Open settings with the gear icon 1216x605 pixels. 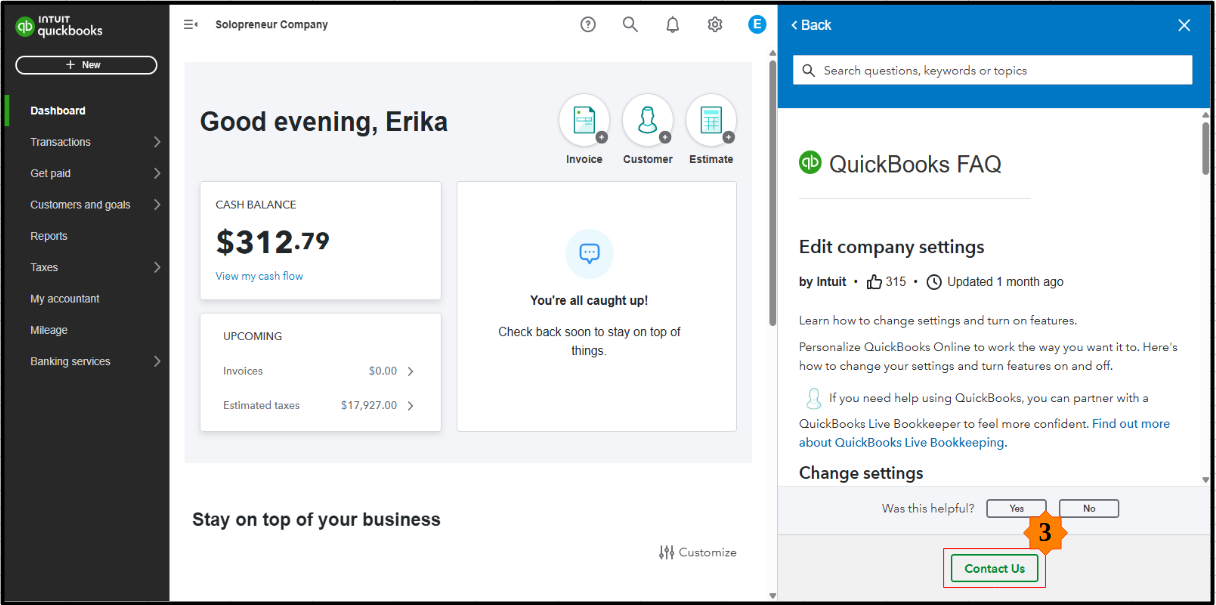tap(714, 24)
